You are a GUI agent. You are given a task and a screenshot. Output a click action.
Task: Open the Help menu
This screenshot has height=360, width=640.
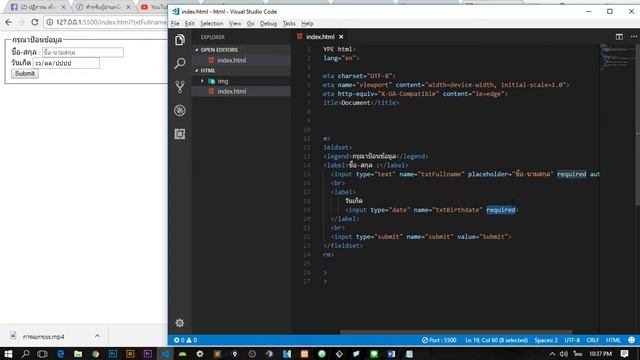click(x=307, y=24)
